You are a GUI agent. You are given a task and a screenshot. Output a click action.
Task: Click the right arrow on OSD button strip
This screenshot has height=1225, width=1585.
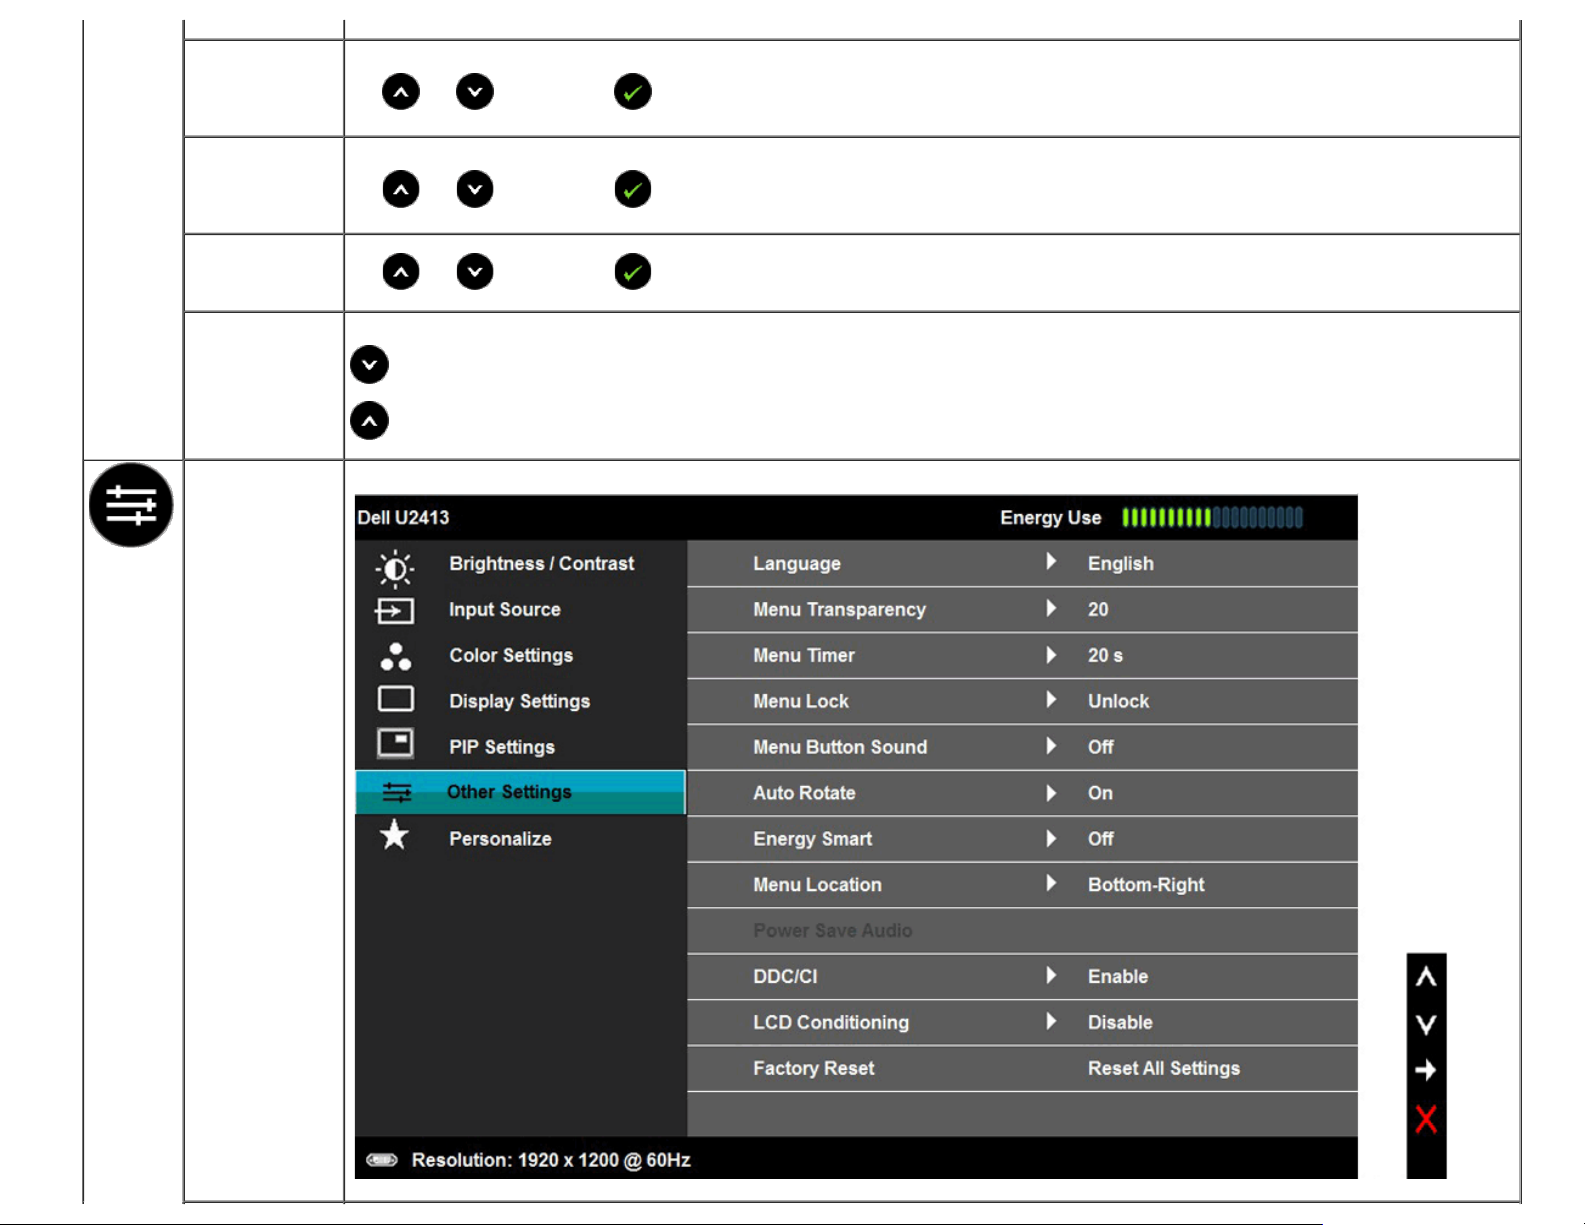[x=1426, y=1071]
